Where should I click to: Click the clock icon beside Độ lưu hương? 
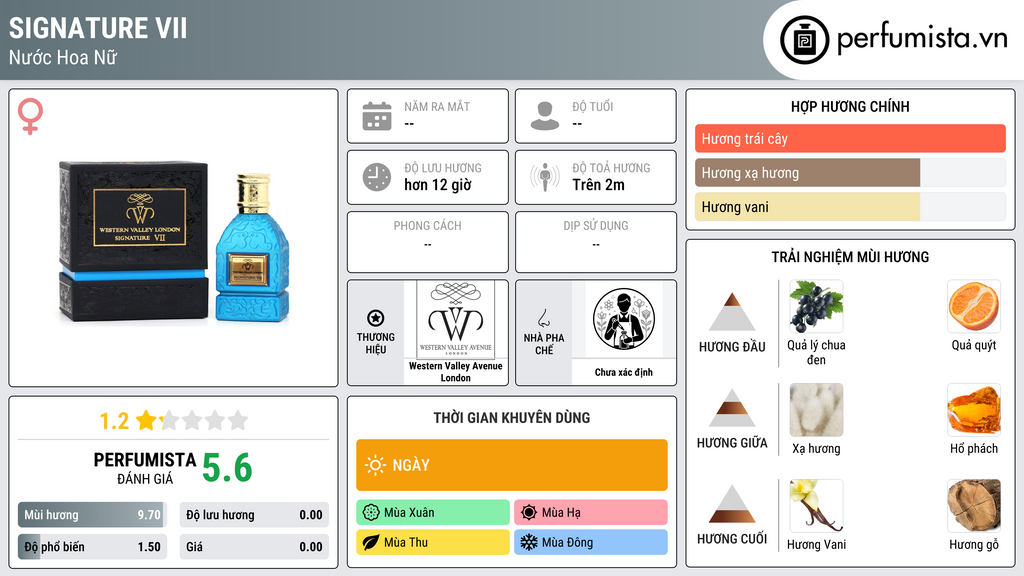point(377,177)
